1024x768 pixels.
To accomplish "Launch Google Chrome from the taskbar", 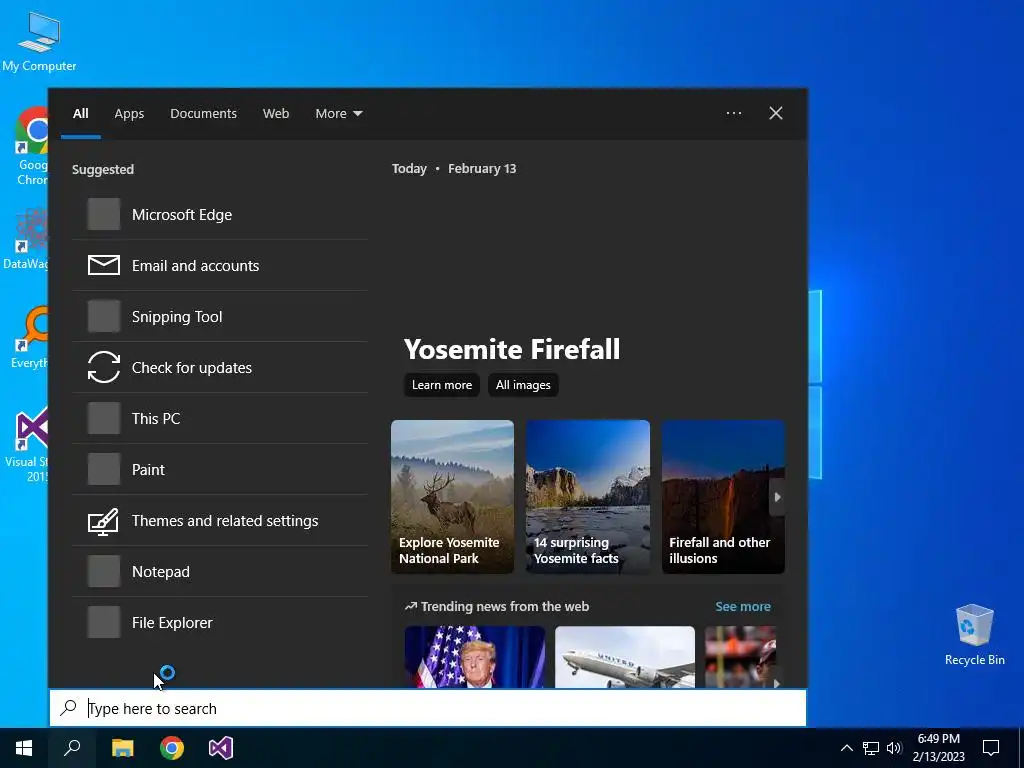I will pos(172,748).
